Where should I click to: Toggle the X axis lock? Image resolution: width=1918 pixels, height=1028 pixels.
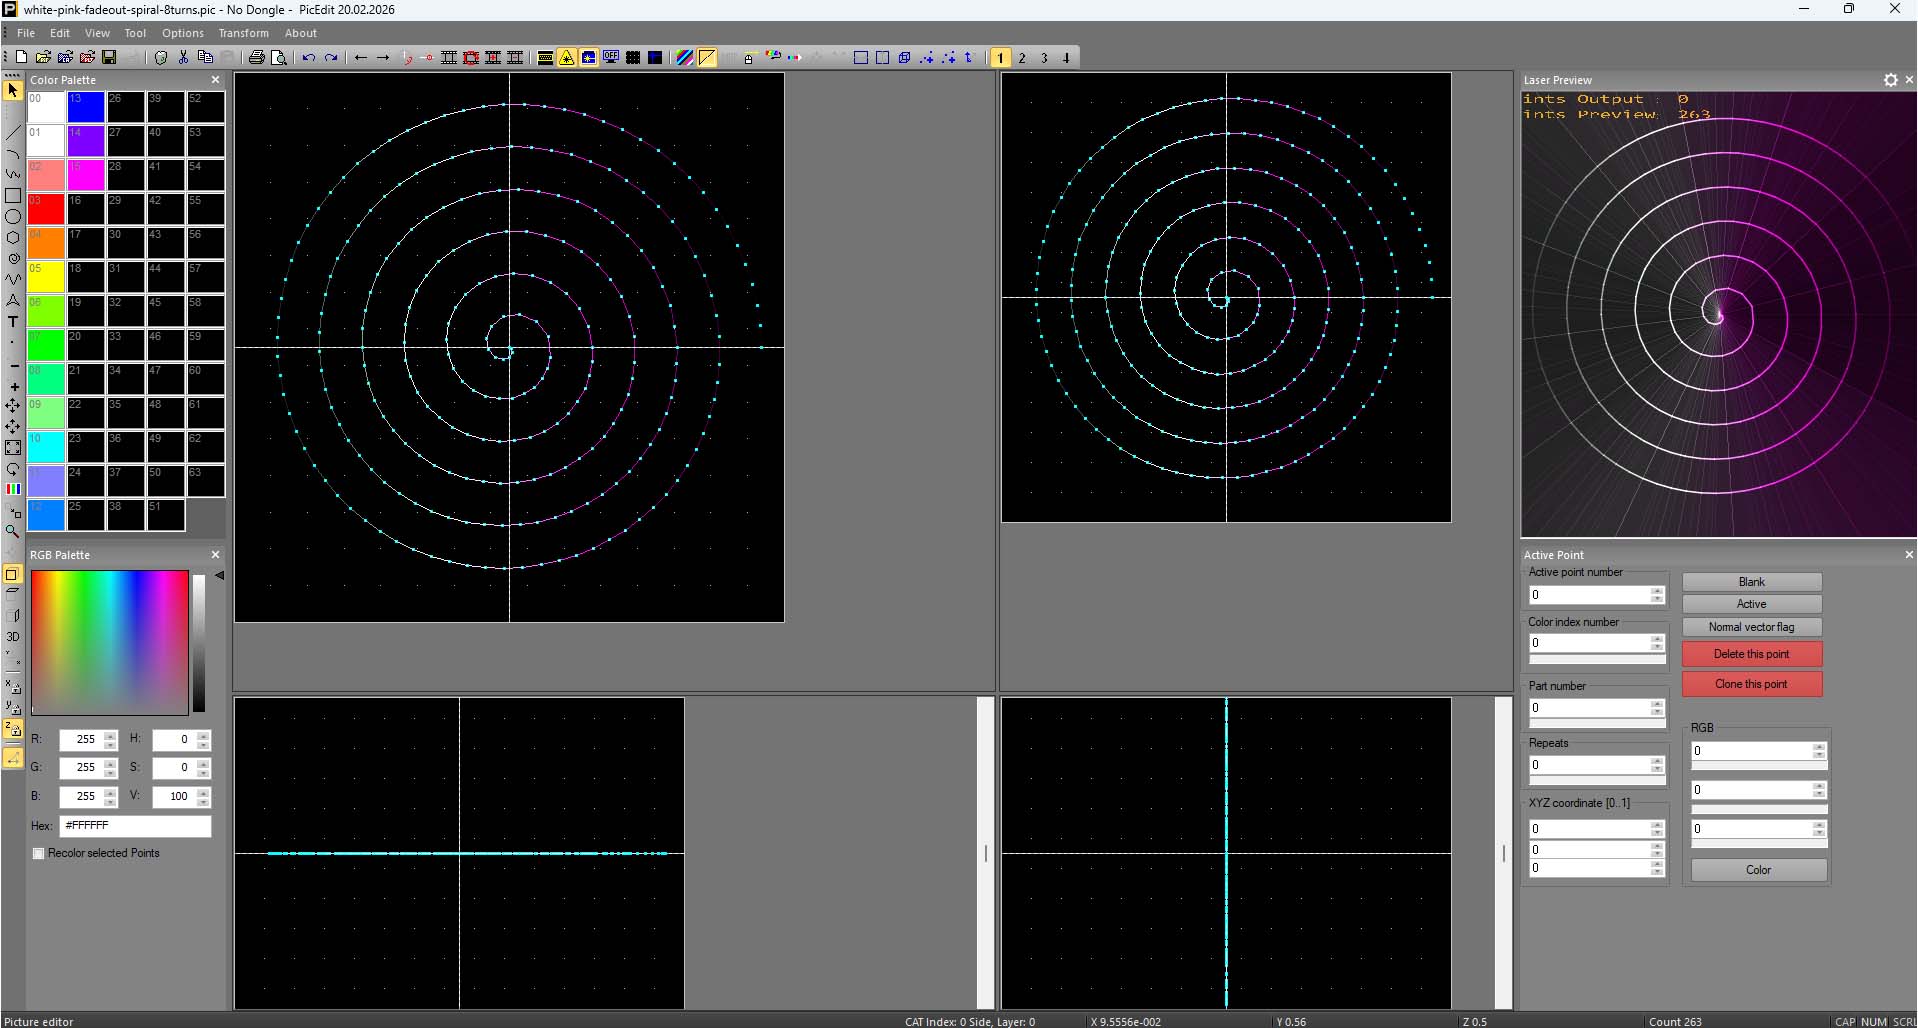click(13, 686)
